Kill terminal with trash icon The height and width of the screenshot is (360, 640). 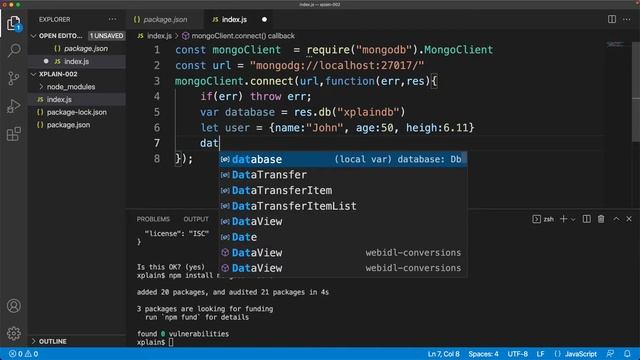coord(601,219)
